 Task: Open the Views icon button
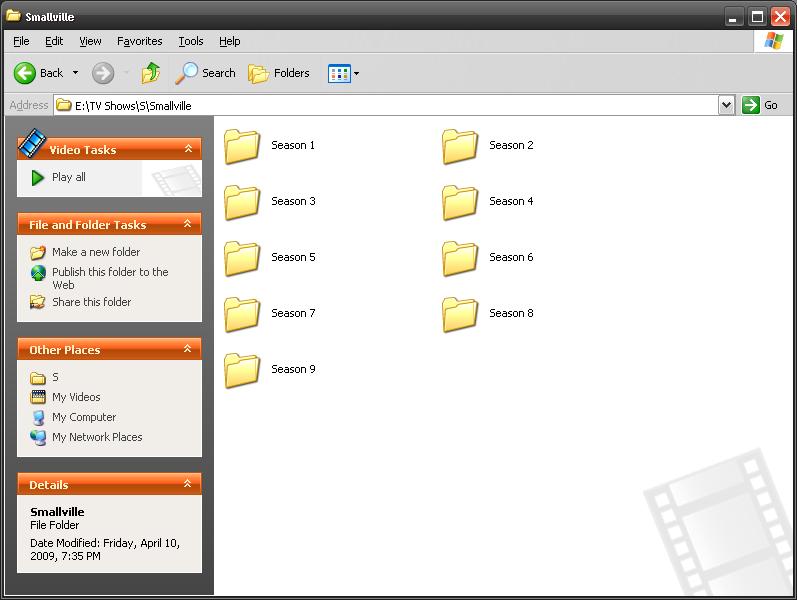pos(339,74)
